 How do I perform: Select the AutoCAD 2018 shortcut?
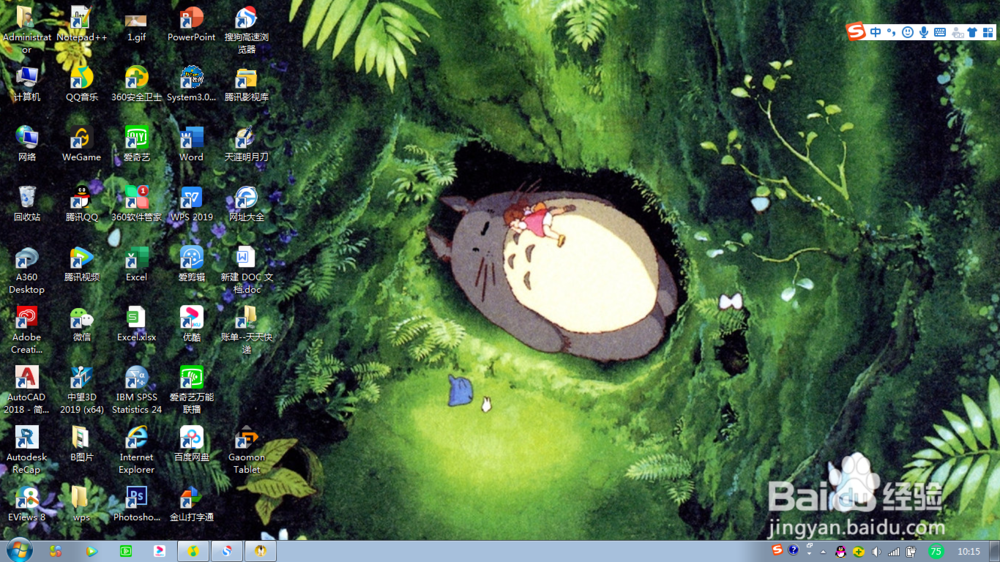coord(27,390)
